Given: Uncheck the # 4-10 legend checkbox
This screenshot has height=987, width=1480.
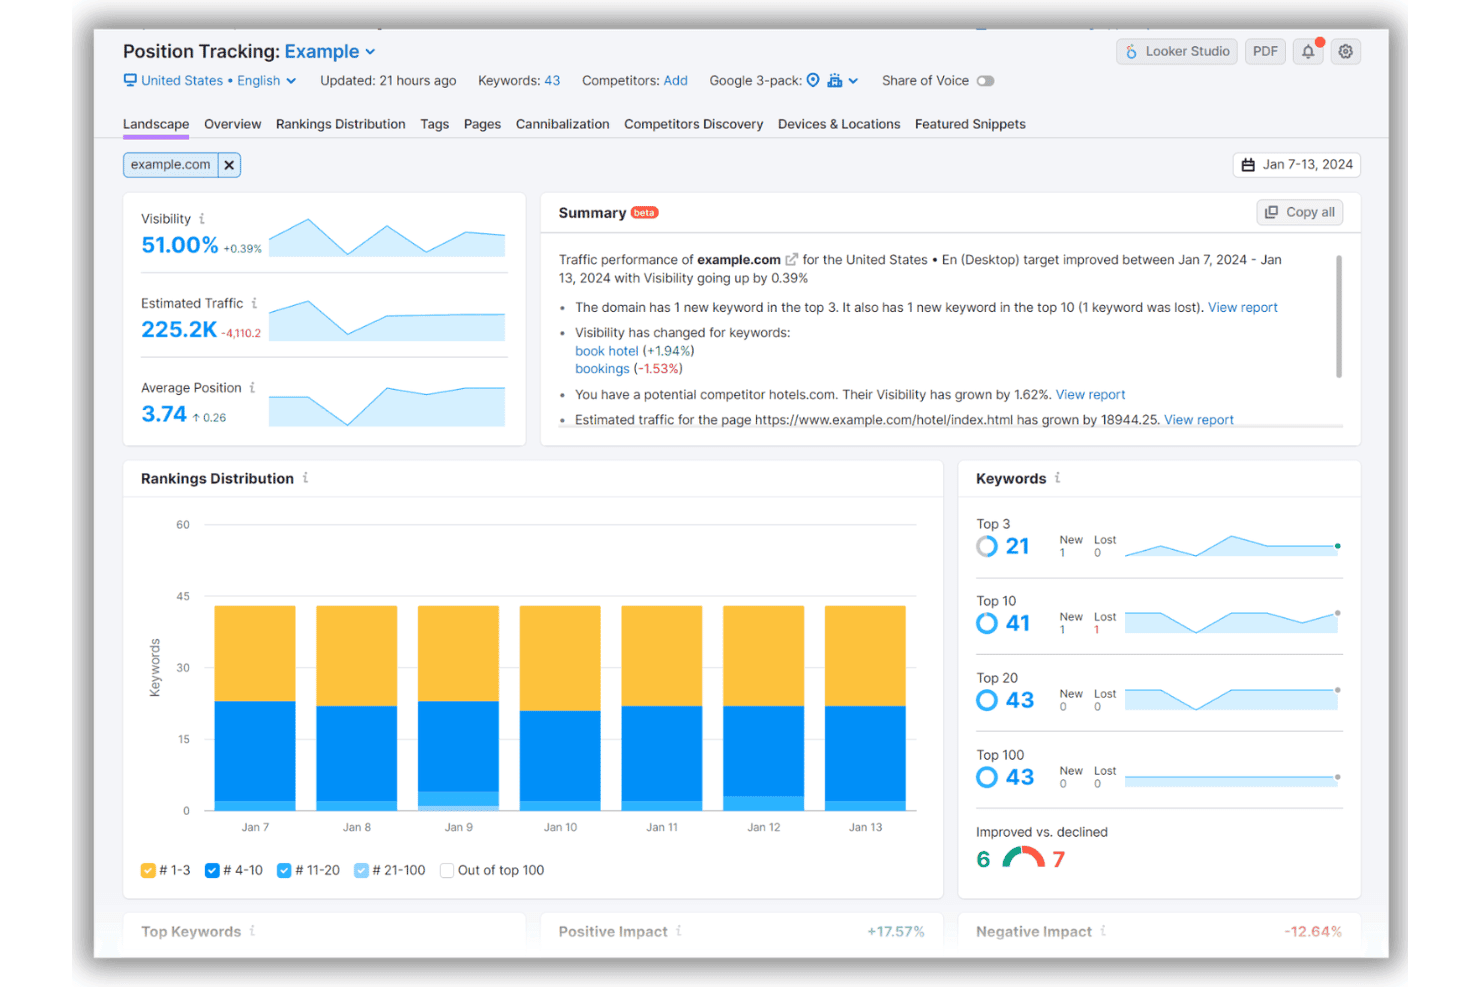Looking at the screenshot, I should pyautogui.click(x=212, y=870).
